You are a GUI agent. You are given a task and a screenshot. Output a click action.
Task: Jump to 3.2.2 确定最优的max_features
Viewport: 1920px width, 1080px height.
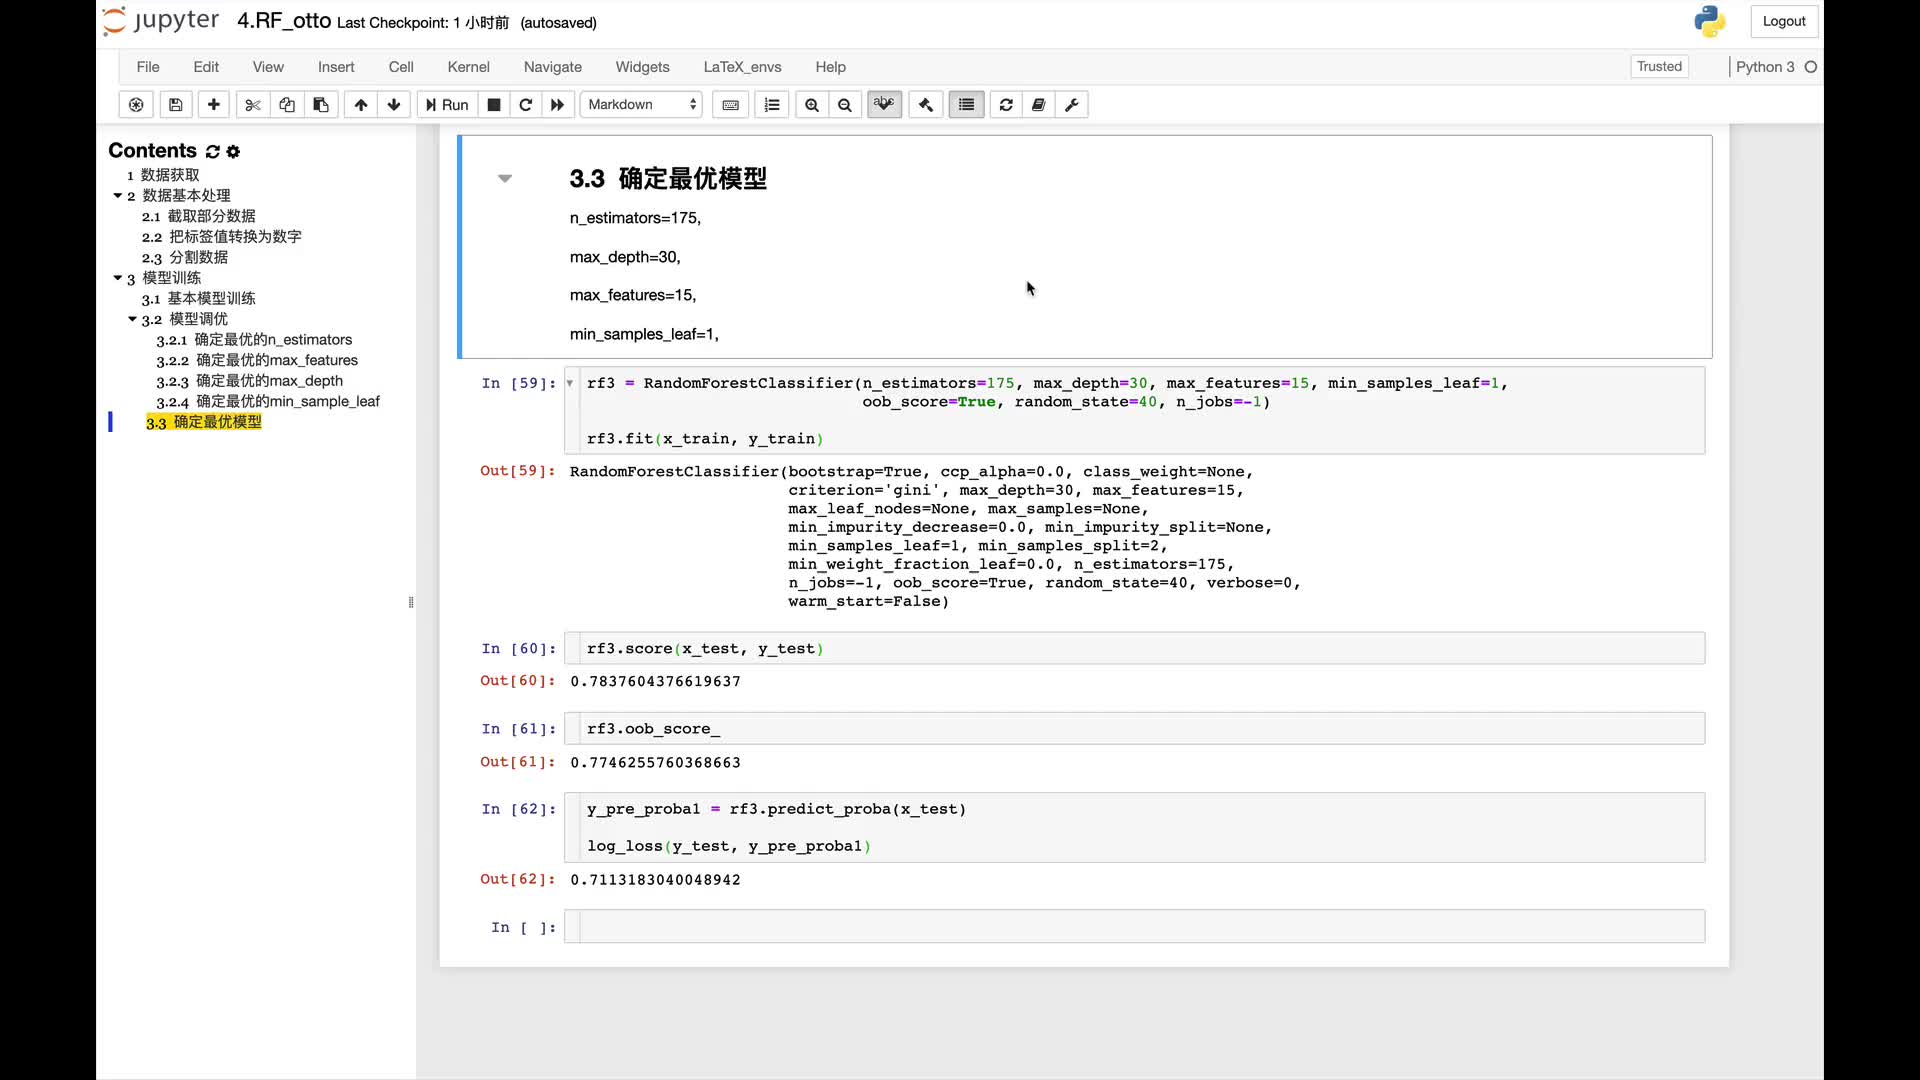pos(257,360)
